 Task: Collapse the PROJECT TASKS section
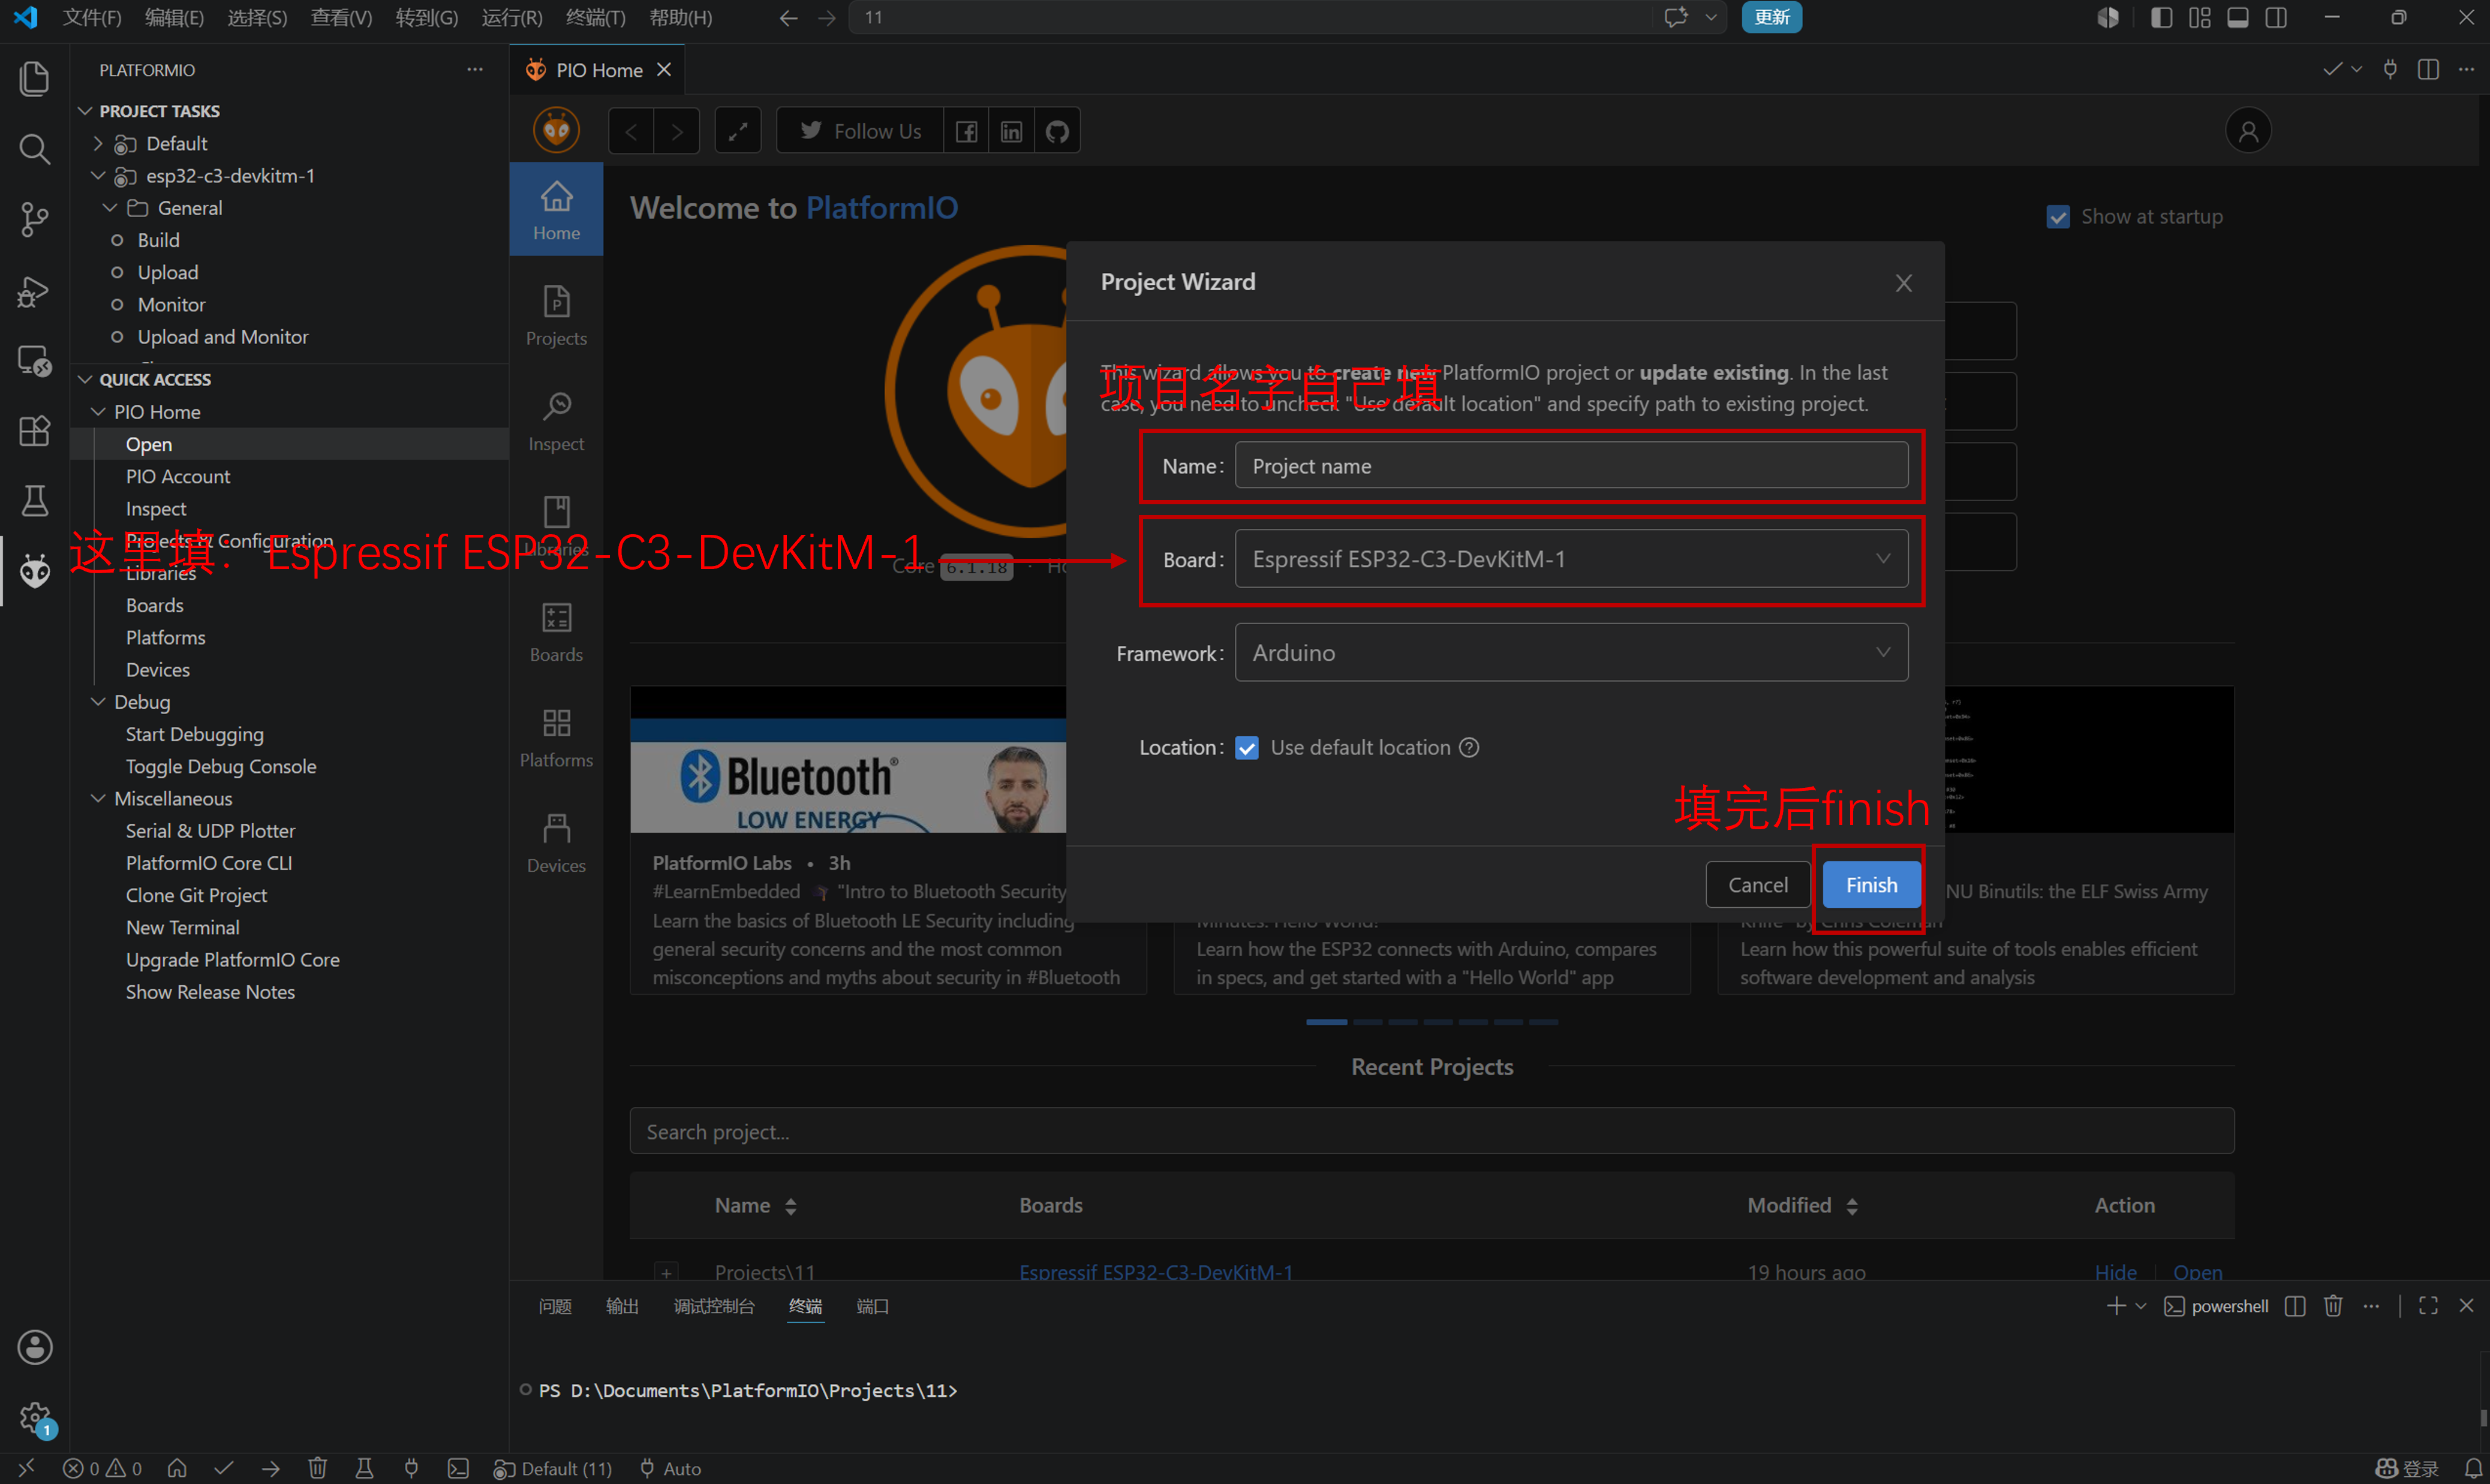(x=86, y=111)
